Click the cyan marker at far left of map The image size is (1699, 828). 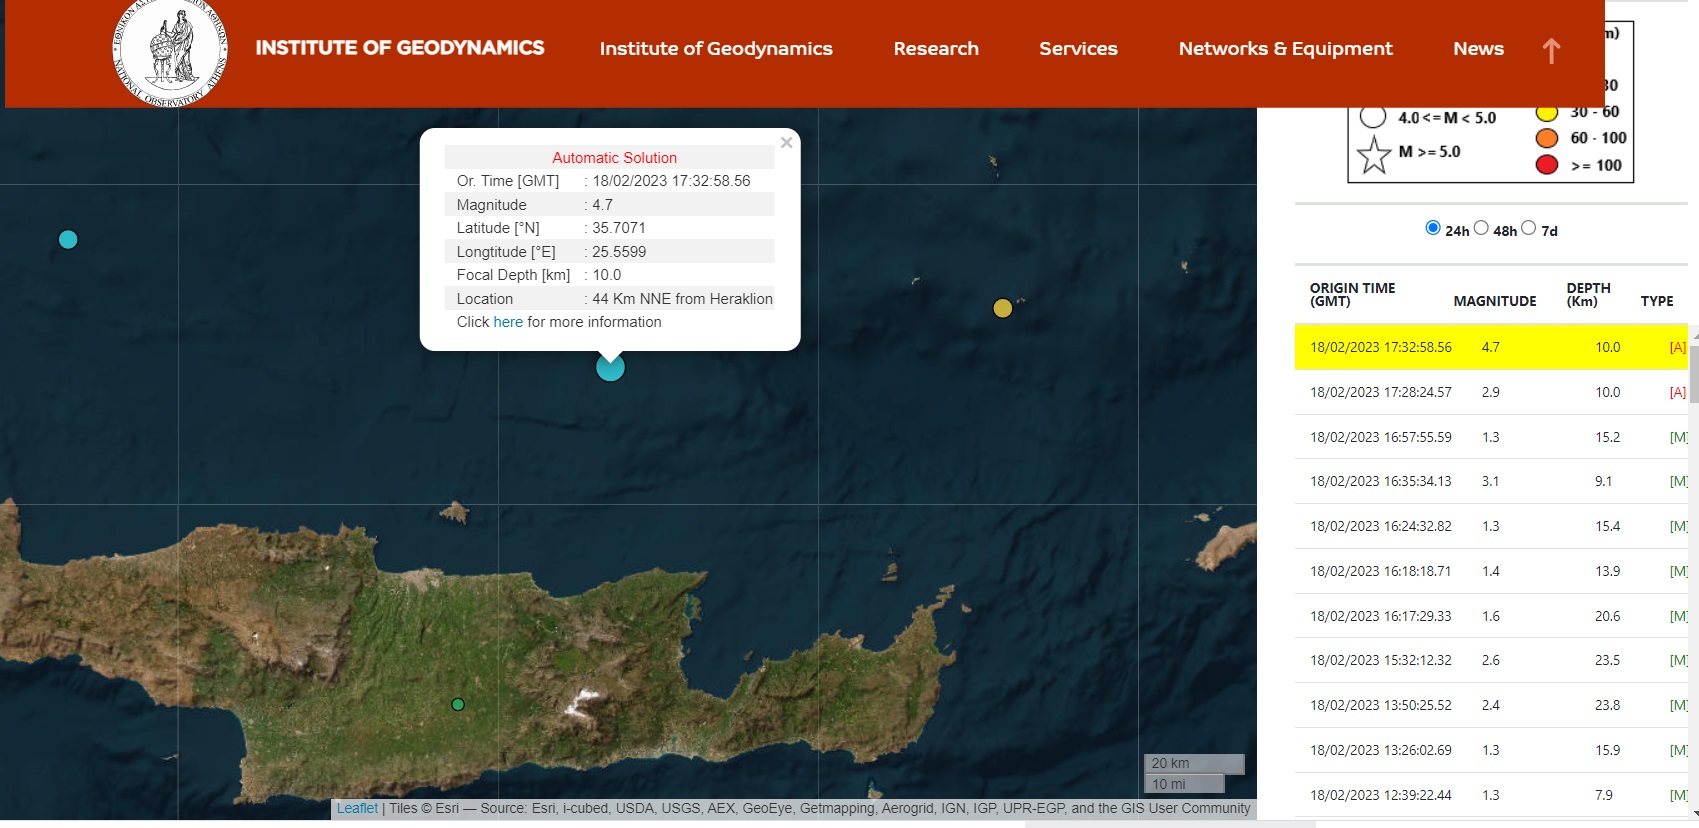point(68,239)
